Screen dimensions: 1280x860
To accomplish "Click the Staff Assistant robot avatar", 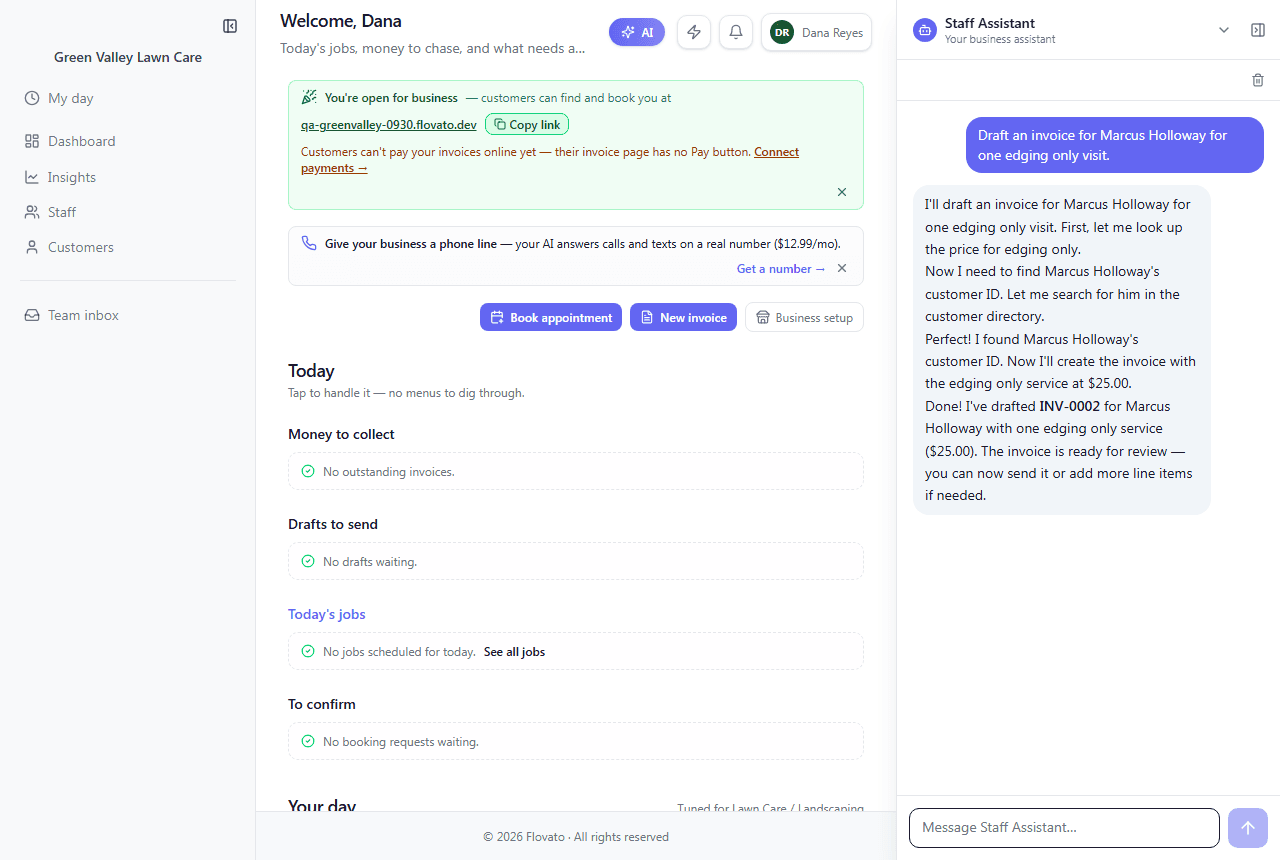I will [x=925, y=30].
